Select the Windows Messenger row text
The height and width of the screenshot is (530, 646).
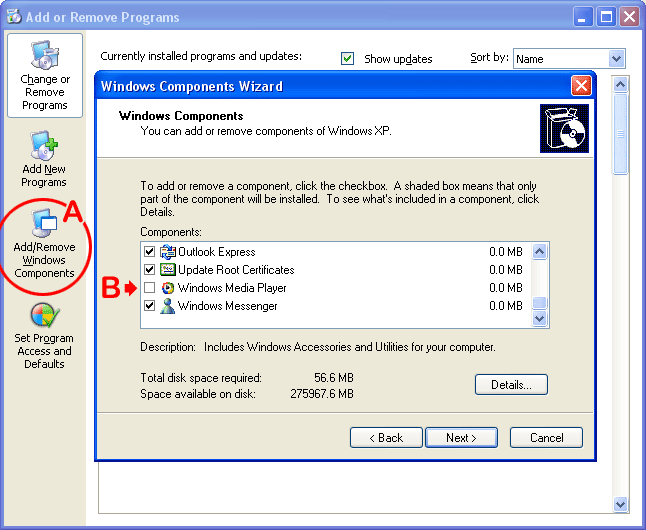(227, 306)
